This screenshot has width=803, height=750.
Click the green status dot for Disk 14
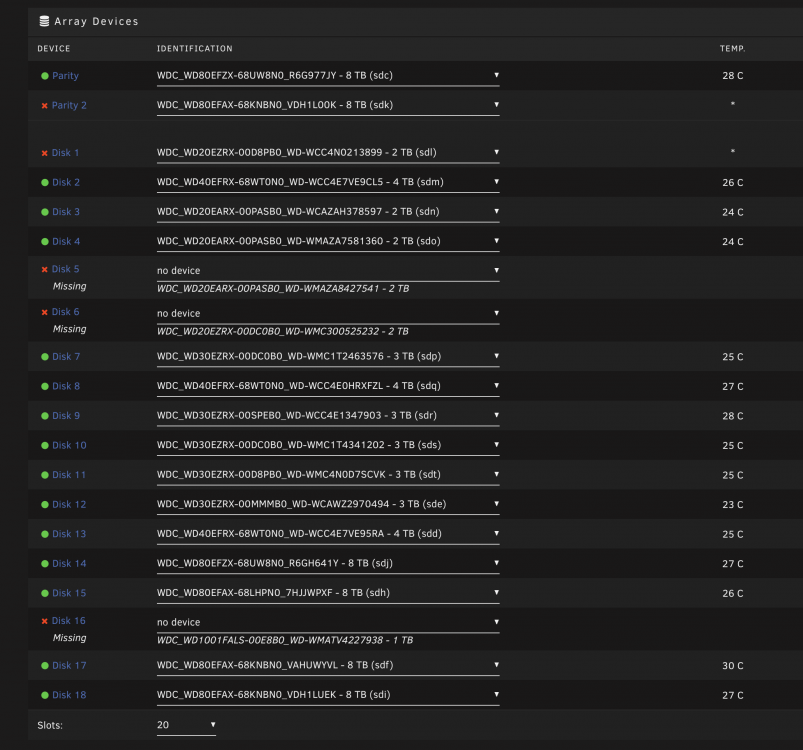coord(45,564)
